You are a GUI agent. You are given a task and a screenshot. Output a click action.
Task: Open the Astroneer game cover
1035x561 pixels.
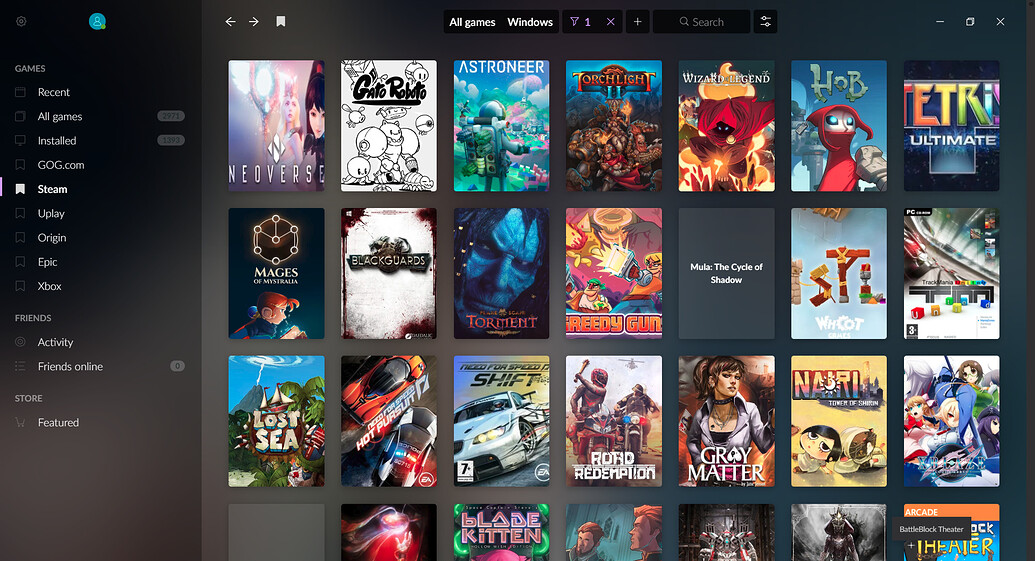(x=502, y=126)
